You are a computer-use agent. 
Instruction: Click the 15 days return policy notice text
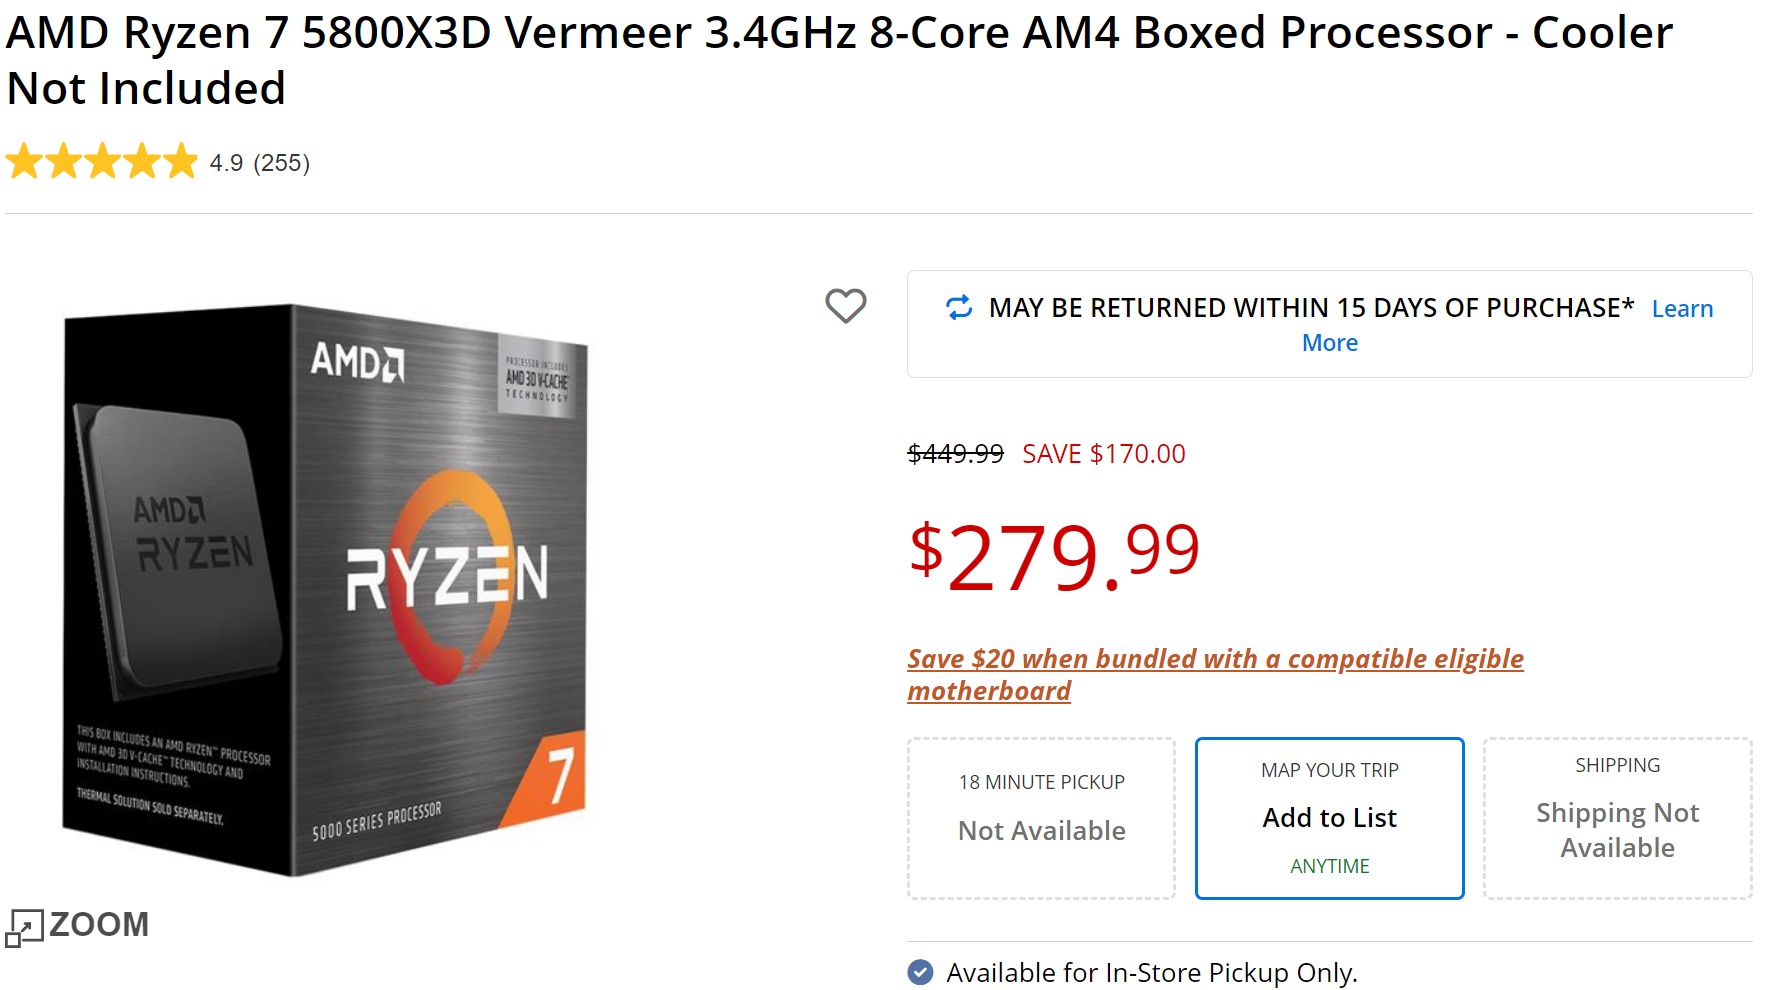(x=1310, y=308)
